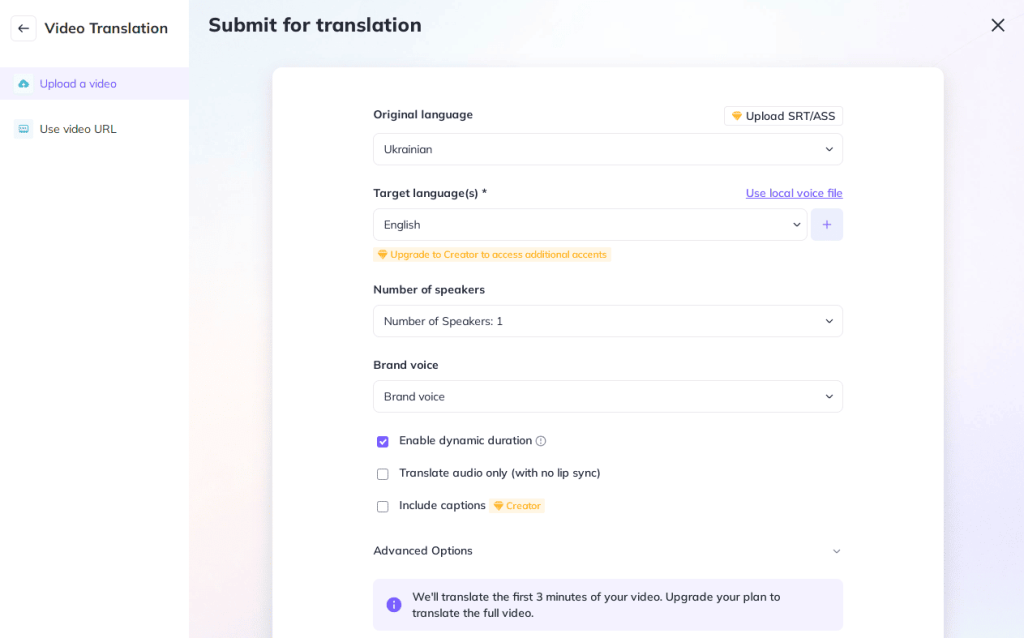Click the crown icon on Upload SRT/ASS button
The height and width of the screenshot is (638, 1024).
tap(737, 115)
